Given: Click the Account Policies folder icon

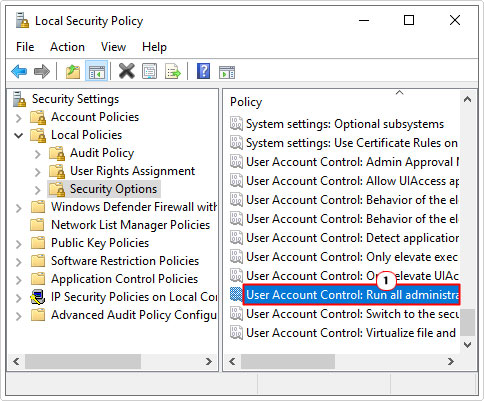Looking at the screenshot, I should point(37,117).
